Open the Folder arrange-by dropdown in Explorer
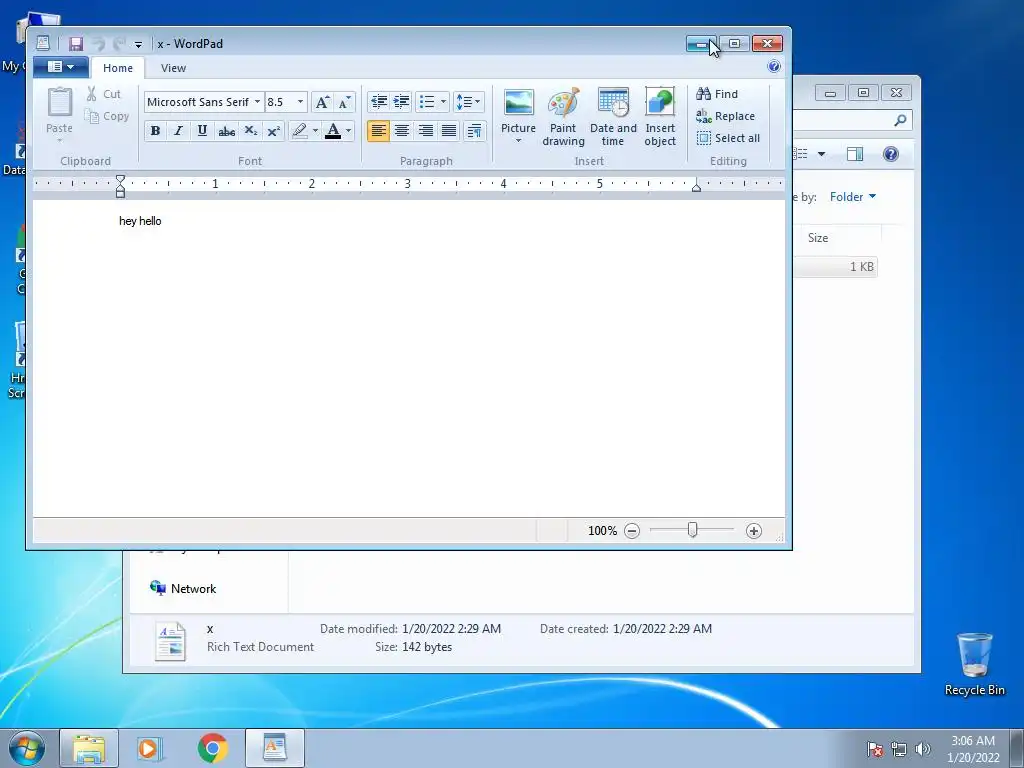 click(853, 197)
